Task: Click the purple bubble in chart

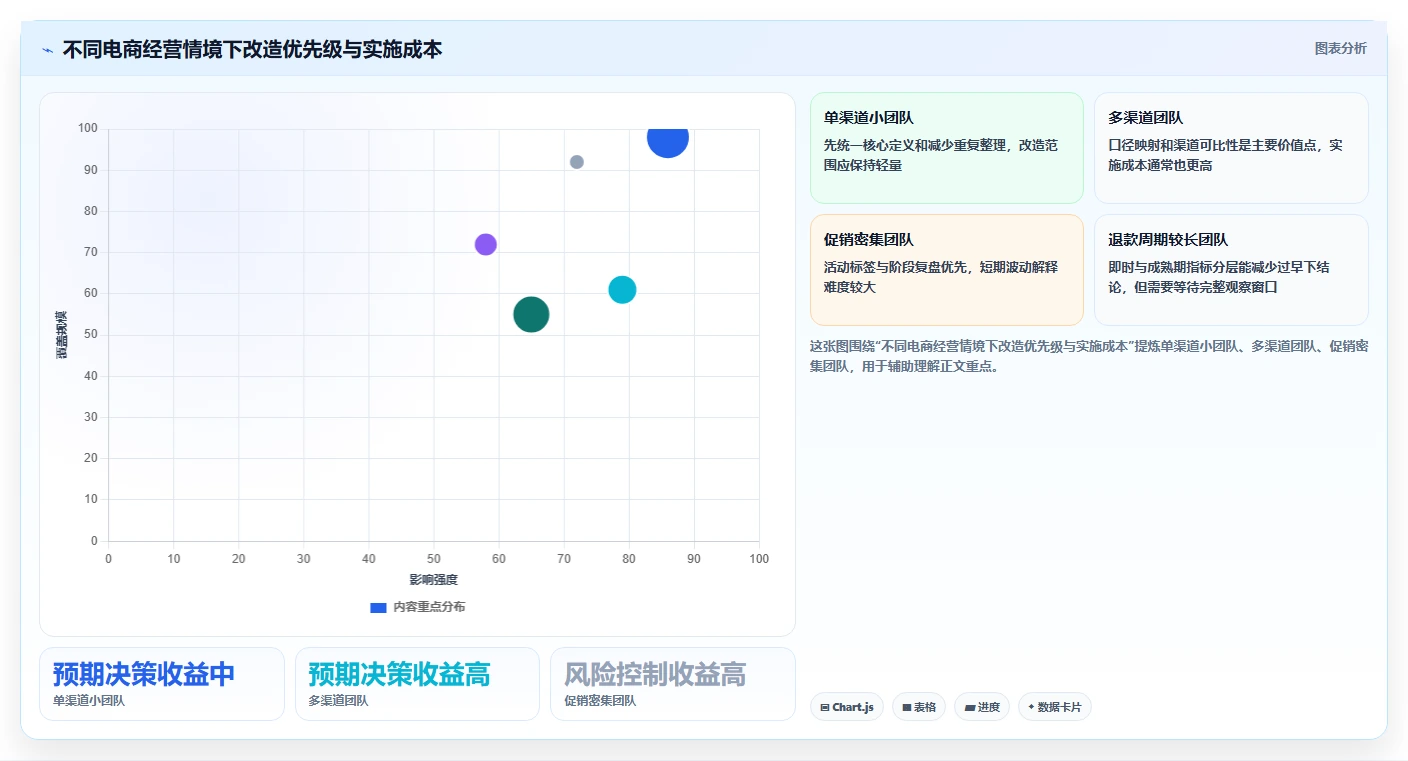Action: [486, 244]
